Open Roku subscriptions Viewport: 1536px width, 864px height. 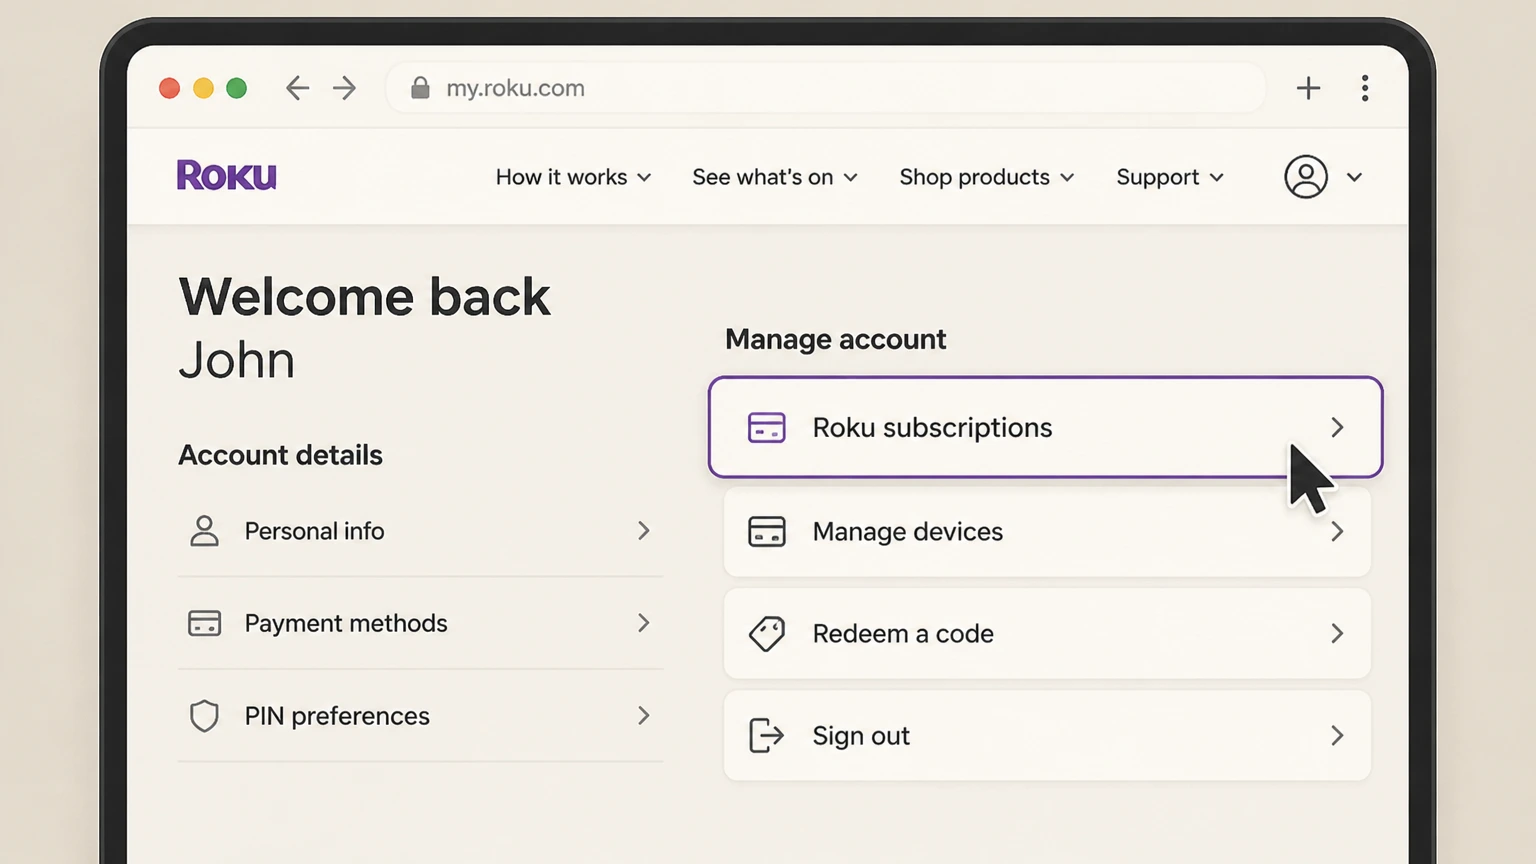click(1046, 427)
